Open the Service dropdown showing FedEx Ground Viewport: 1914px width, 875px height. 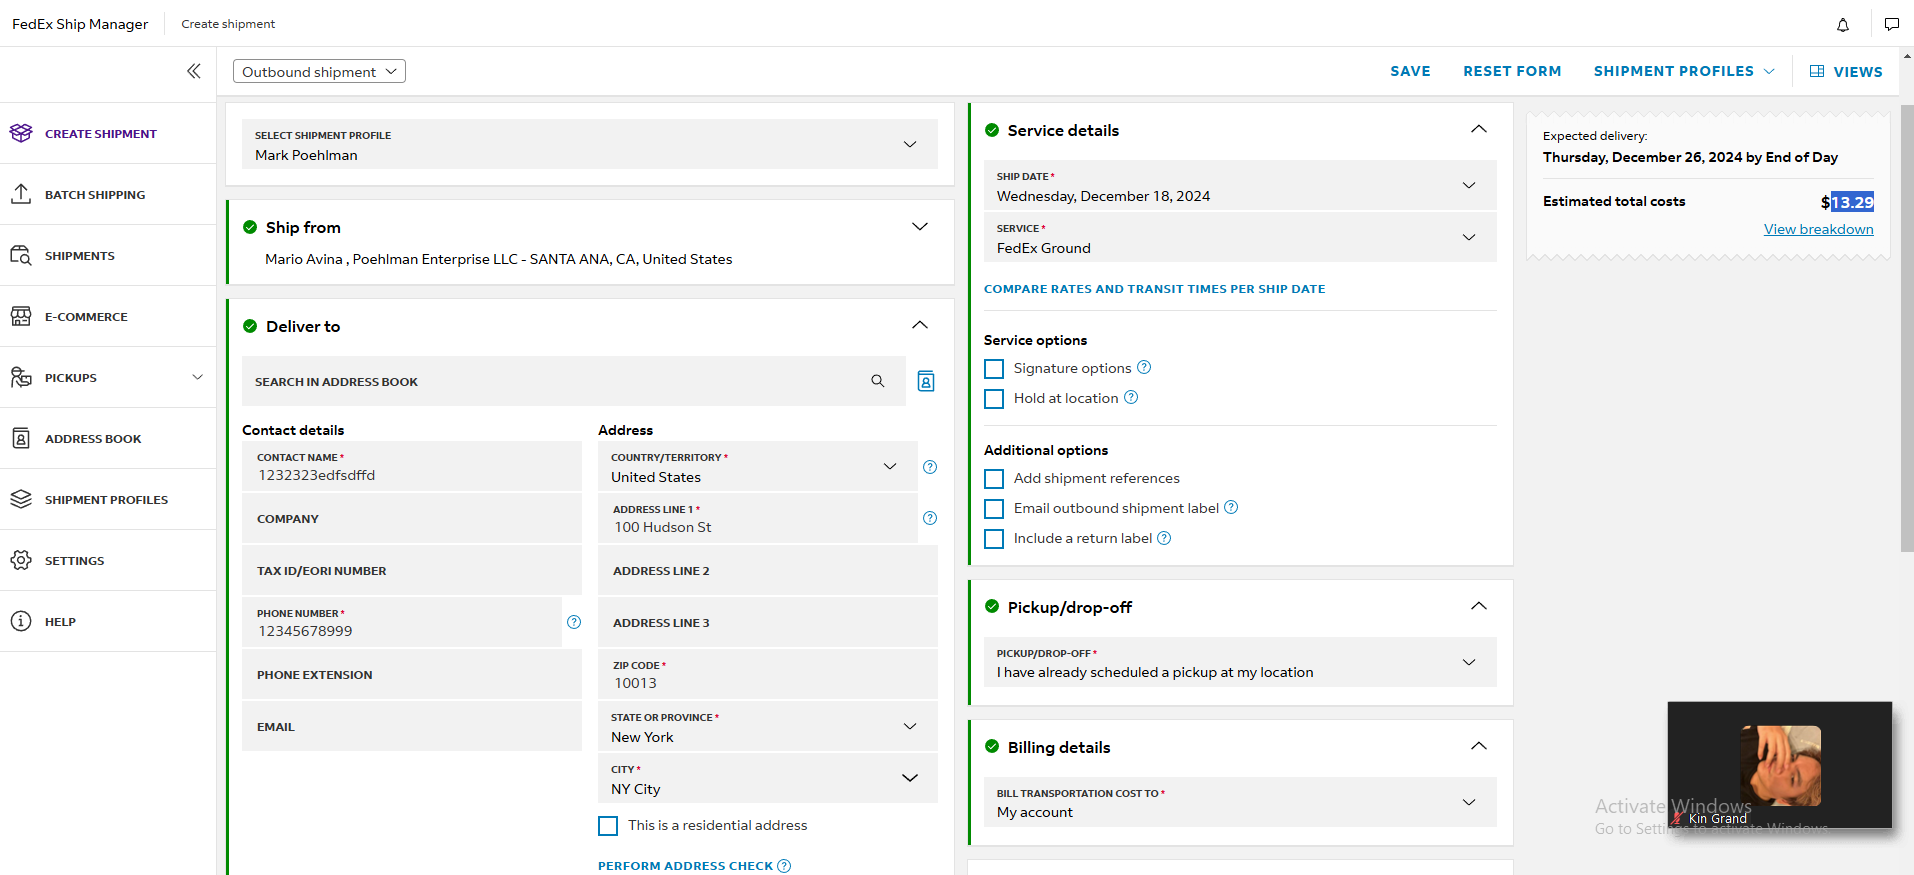(1240, 237)
